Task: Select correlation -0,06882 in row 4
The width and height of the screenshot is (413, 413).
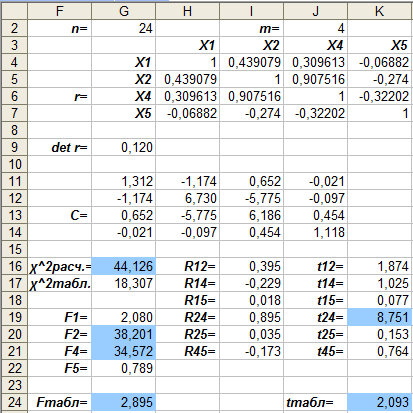Action: pos(379,62)
